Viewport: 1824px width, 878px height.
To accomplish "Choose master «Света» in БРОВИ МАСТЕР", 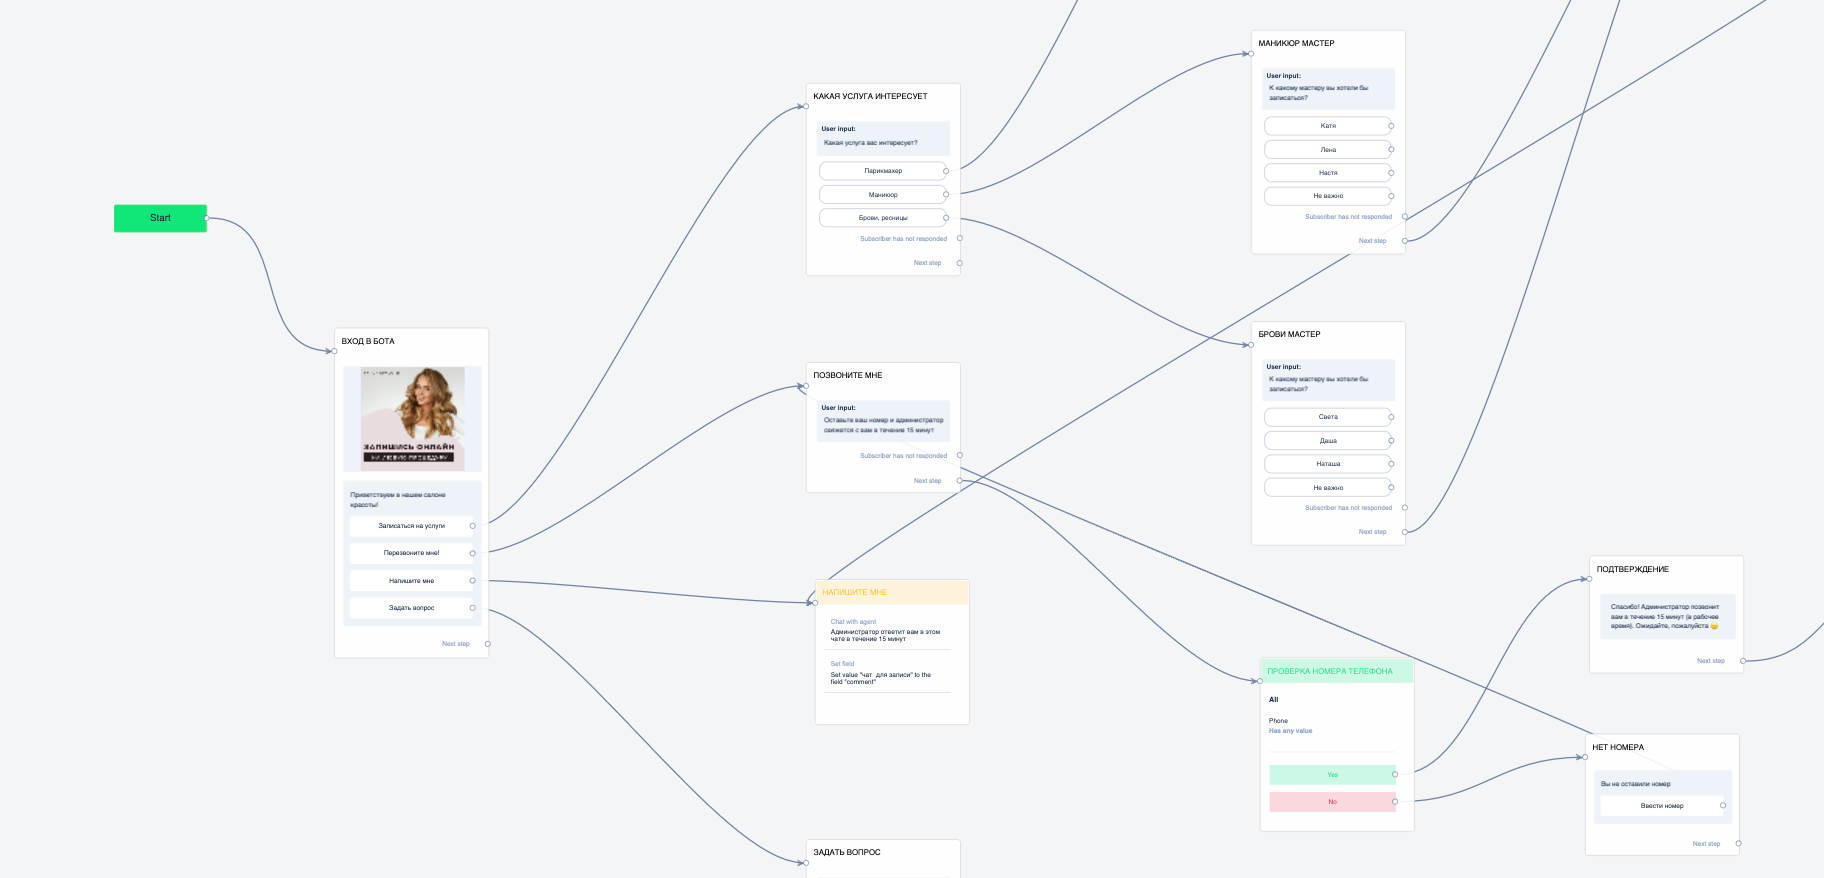I will (x=1327, y=417).
